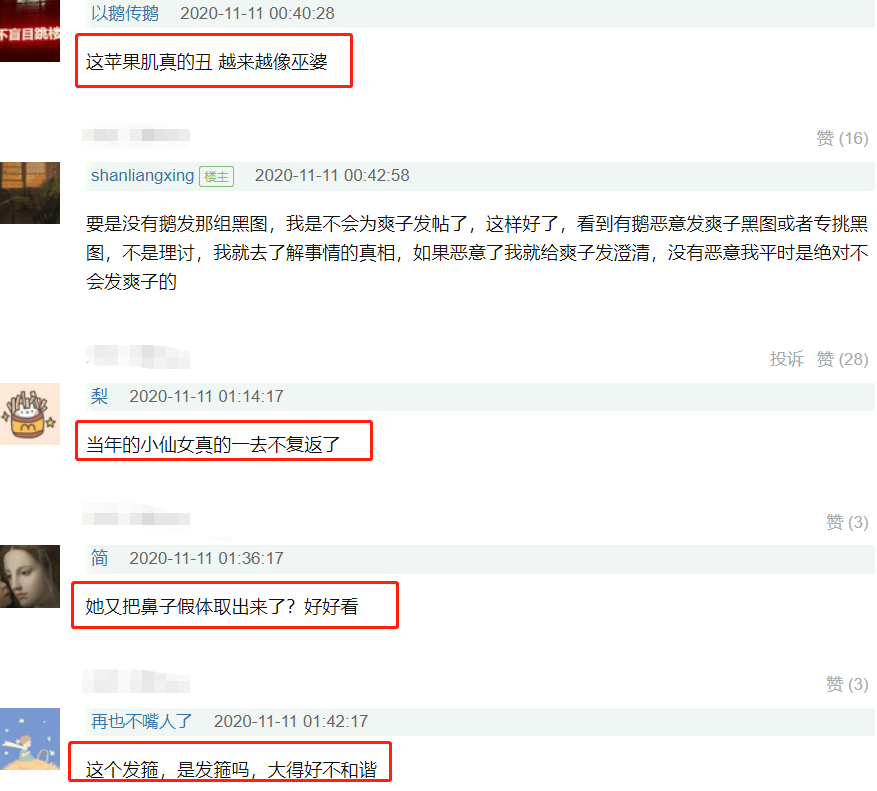Screen dimensions: 877x791
Task: Open shanliangxing username link
Action: tap(143, 176)
